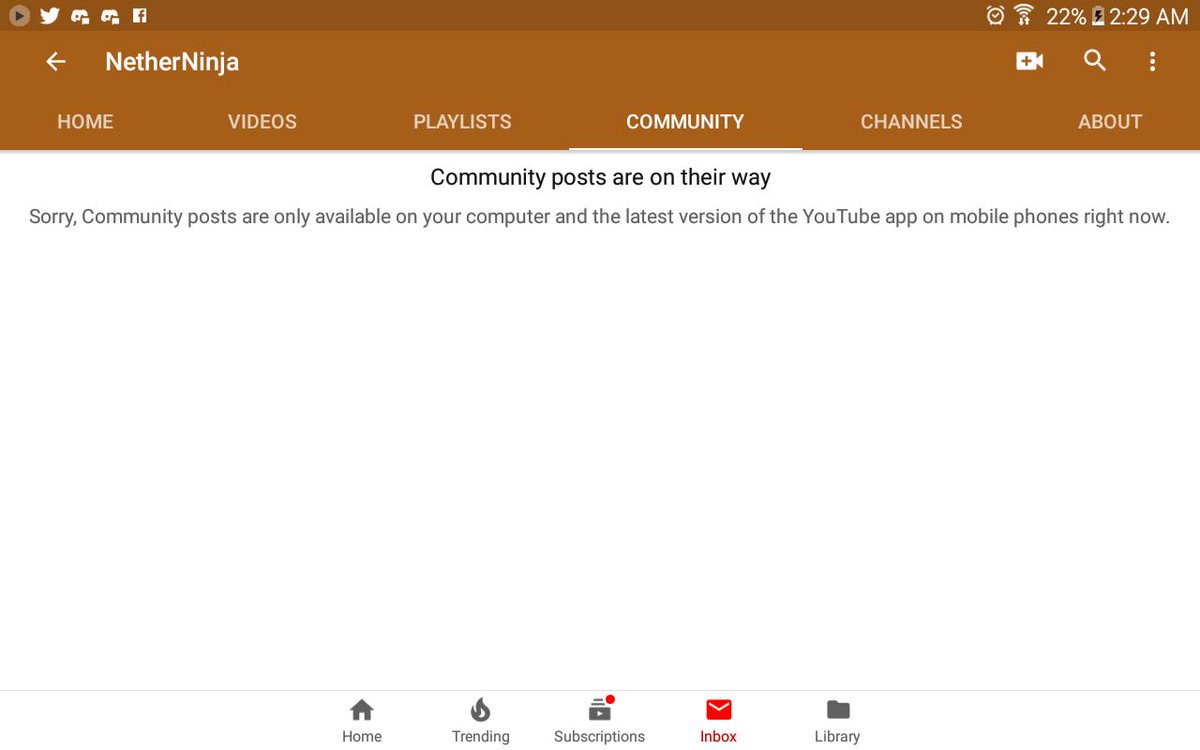Open the VIDEOS tab
Screen dimensions: 1200x750
pos(262,122)
